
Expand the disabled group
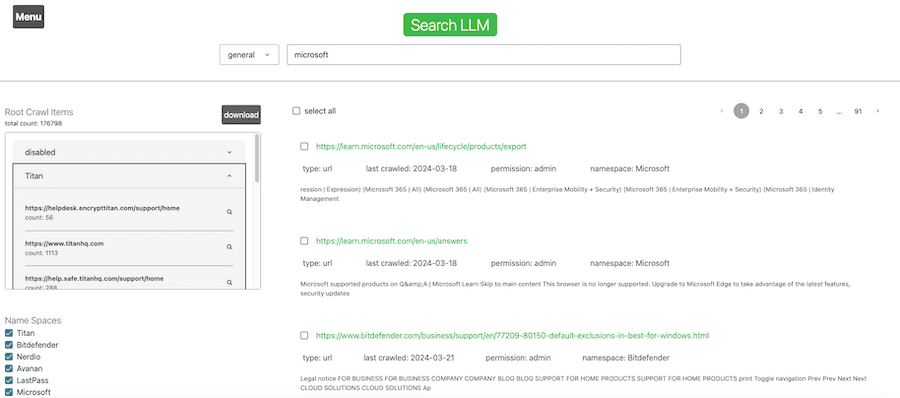129,152
